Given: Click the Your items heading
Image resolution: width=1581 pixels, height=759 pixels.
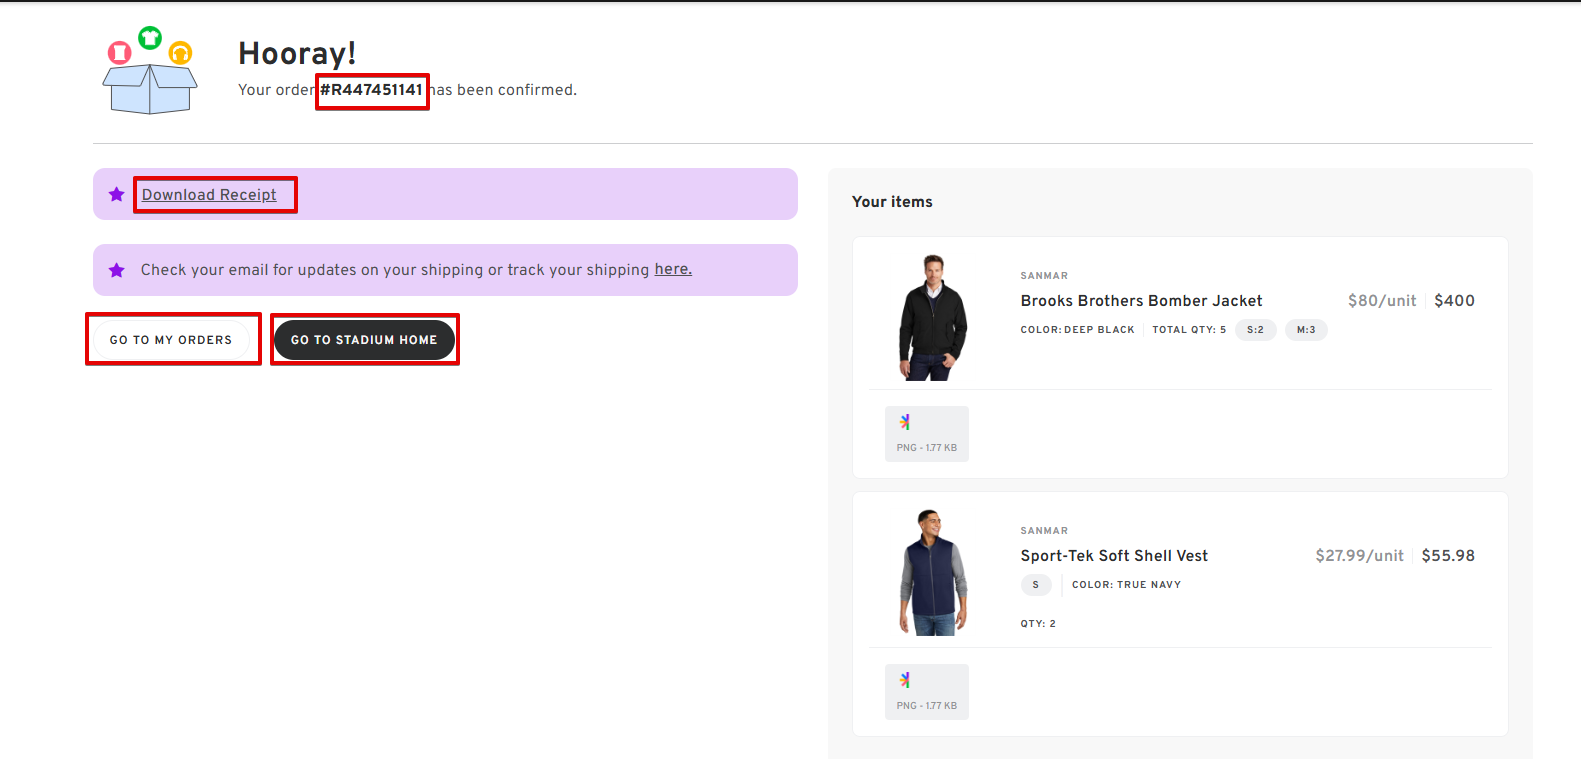Looking at the screenshot, I should point(892,202).
